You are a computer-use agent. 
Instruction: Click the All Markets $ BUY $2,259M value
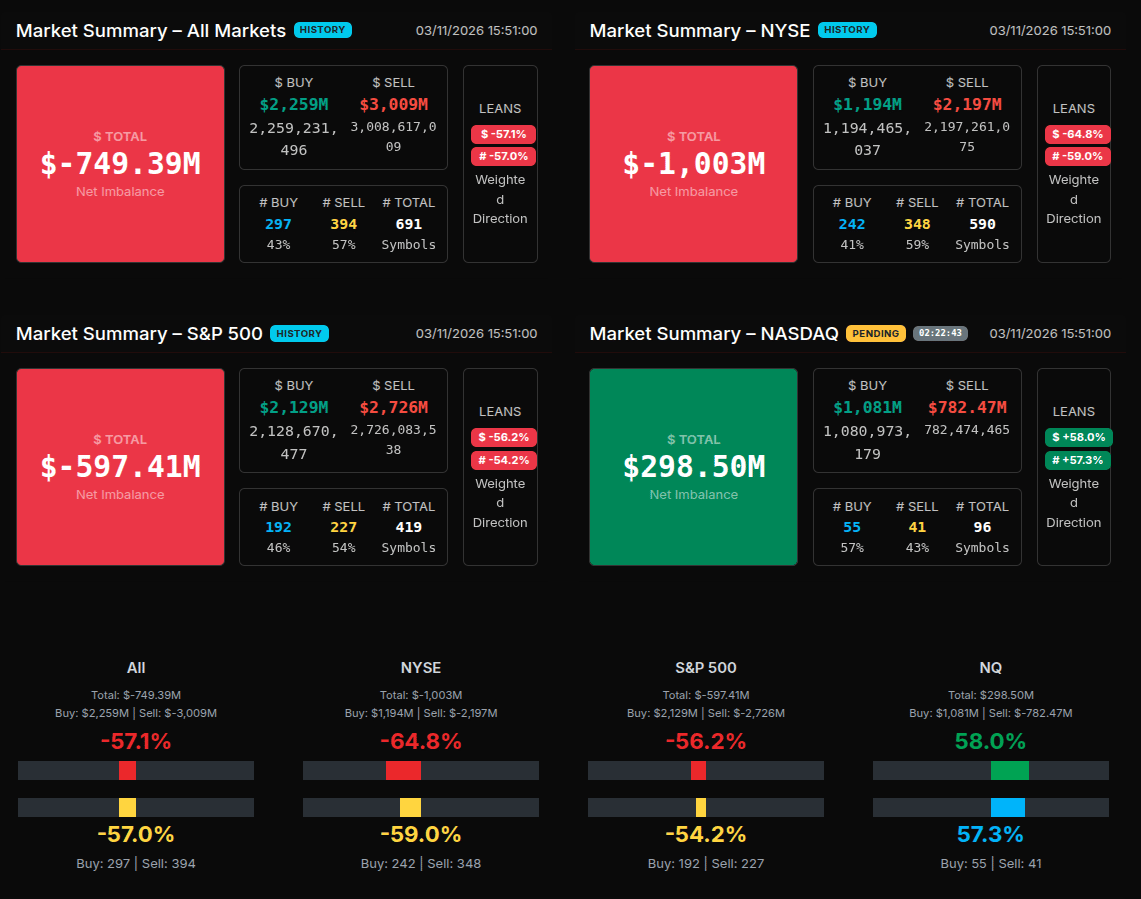tap(293, 104)
